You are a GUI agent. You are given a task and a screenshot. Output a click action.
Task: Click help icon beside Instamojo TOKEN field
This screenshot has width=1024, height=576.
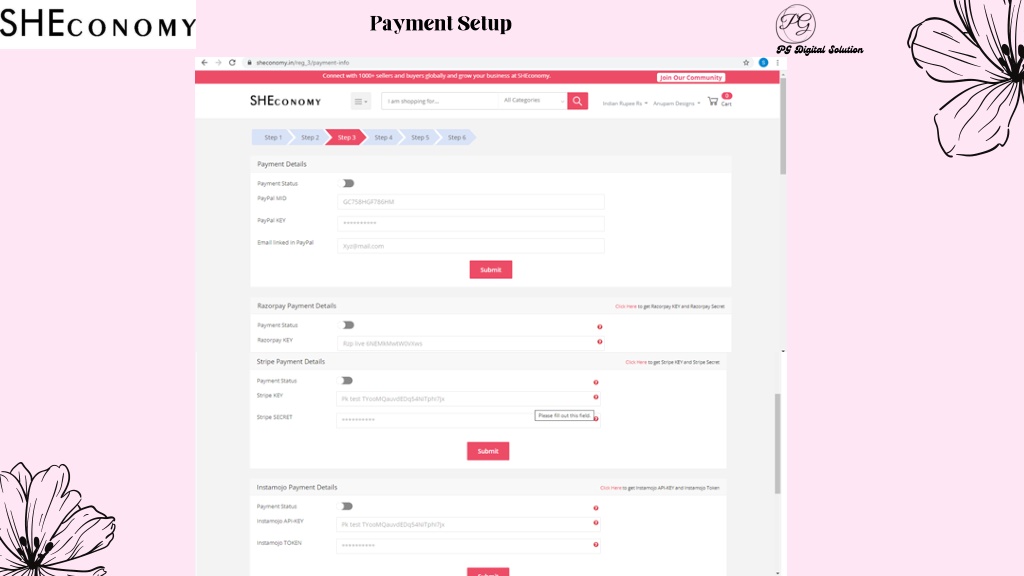tap(596, 544)
